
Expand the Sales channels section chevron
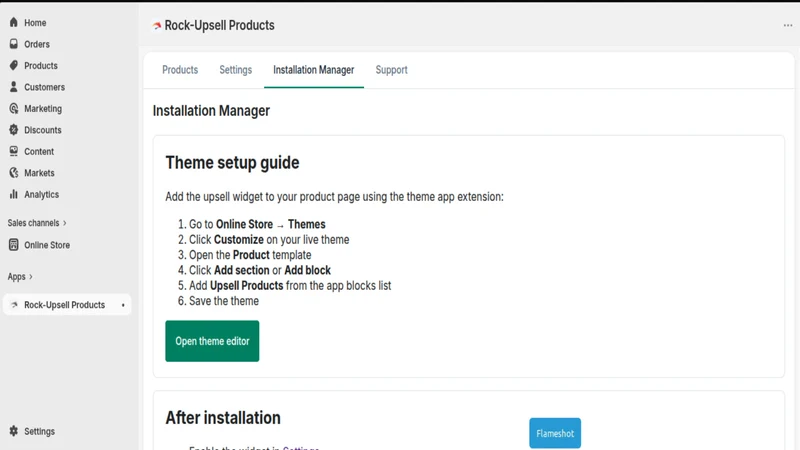65,223
